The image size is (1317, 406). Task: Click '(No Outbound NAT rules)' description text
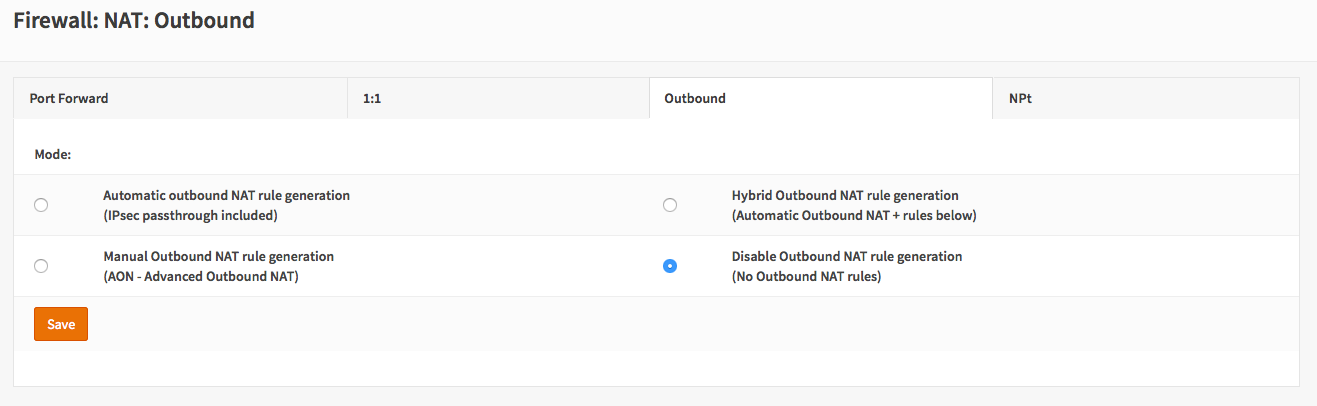coord(806,276)
